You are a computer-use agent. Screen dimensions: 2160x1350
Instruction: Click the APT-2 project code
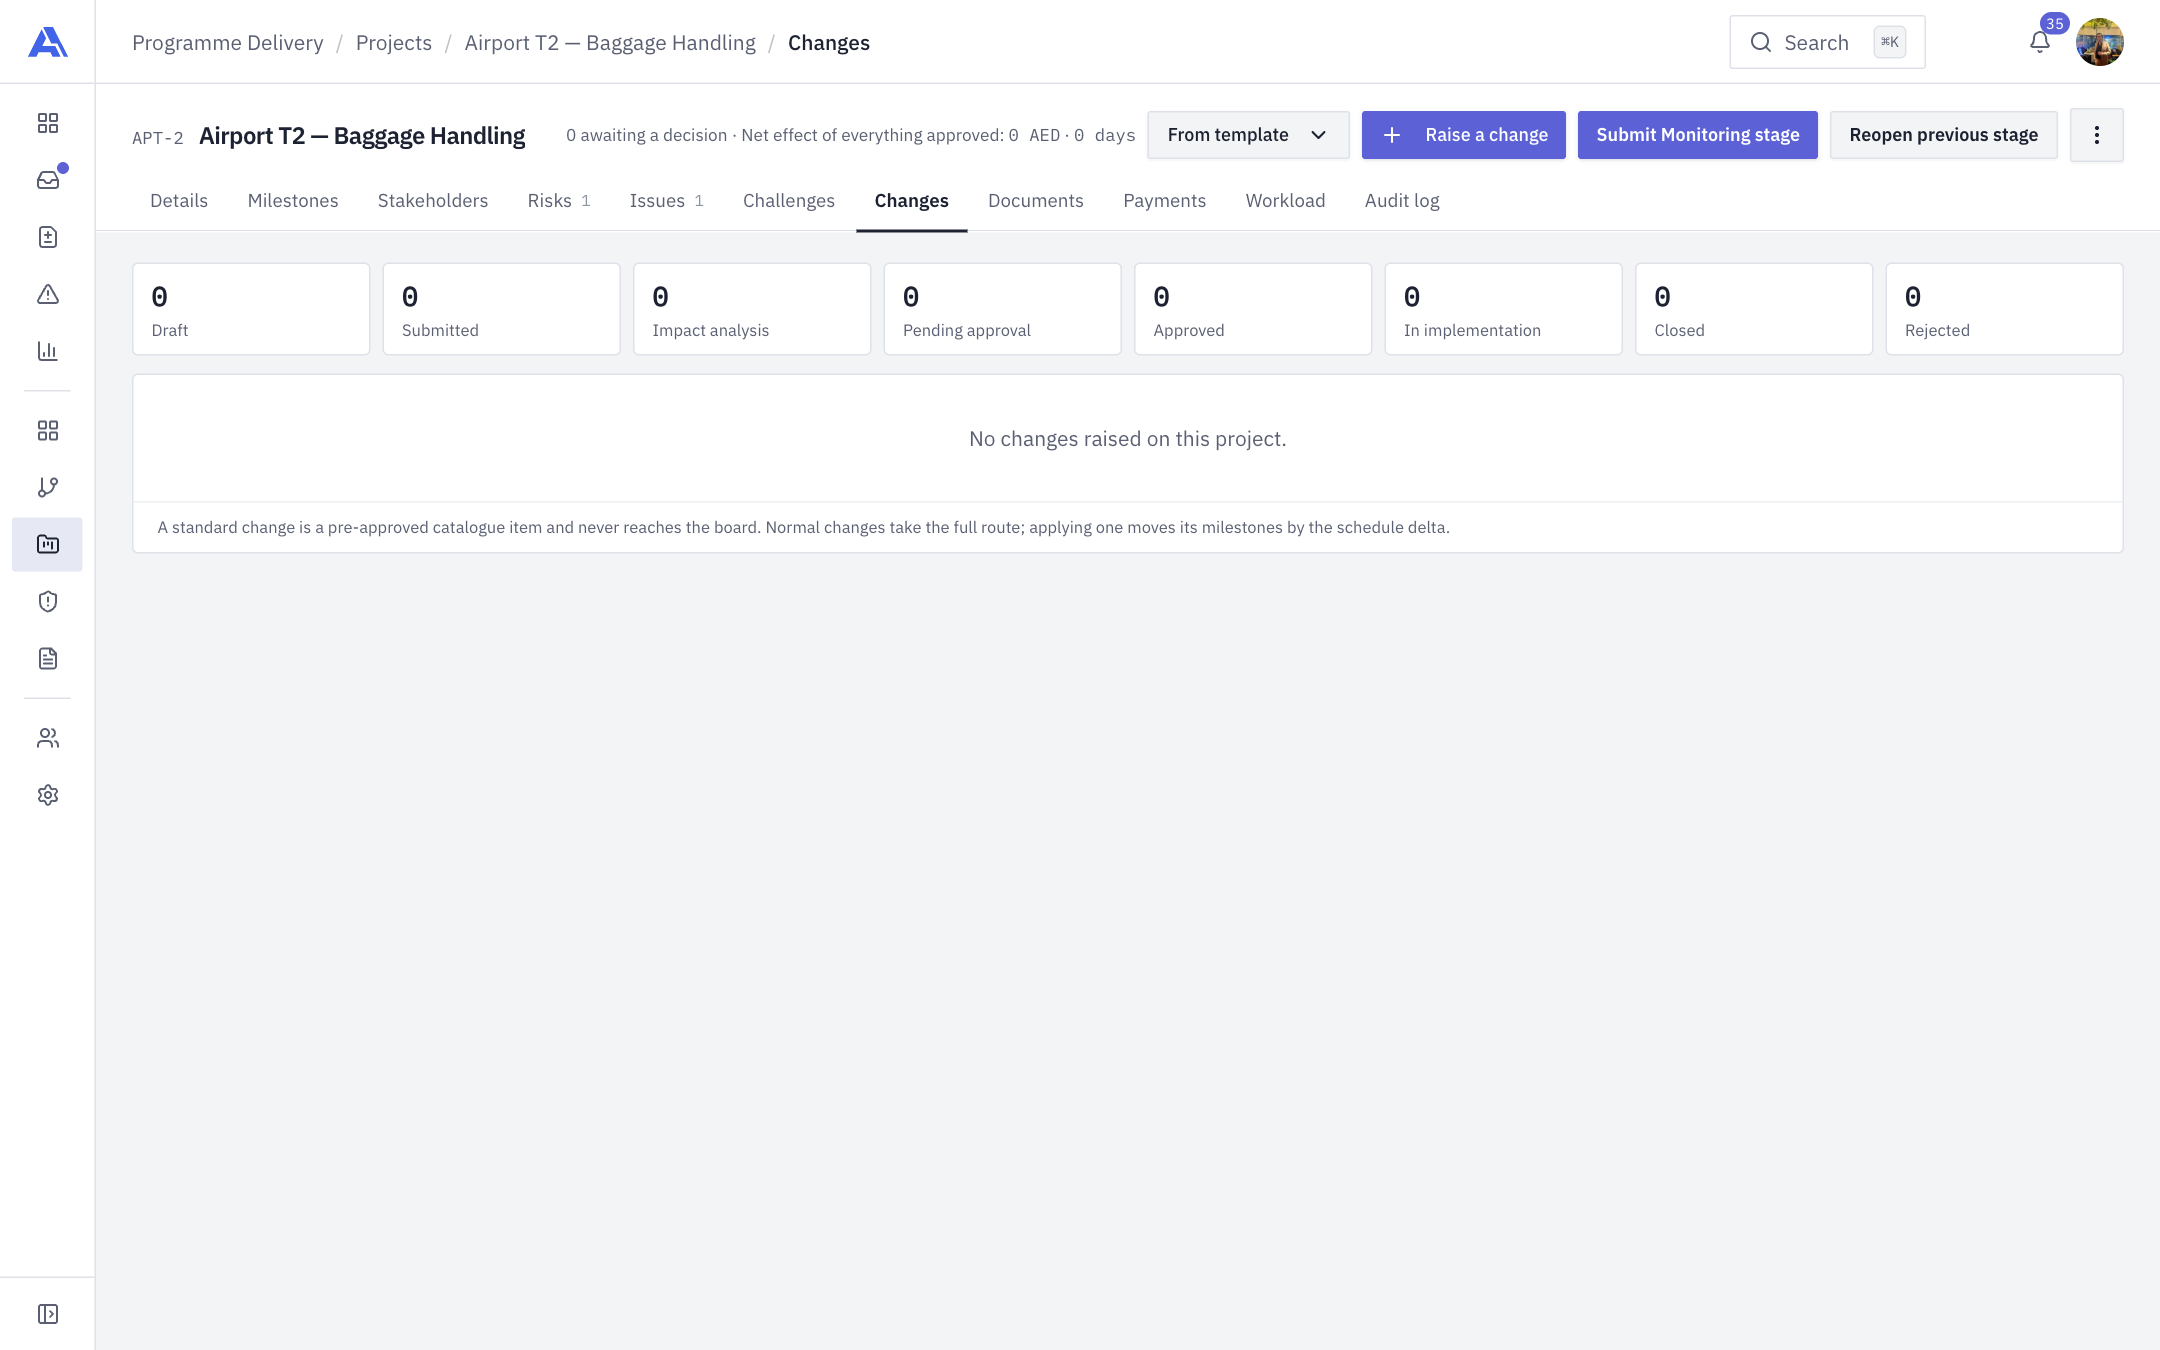pos(158,138)
